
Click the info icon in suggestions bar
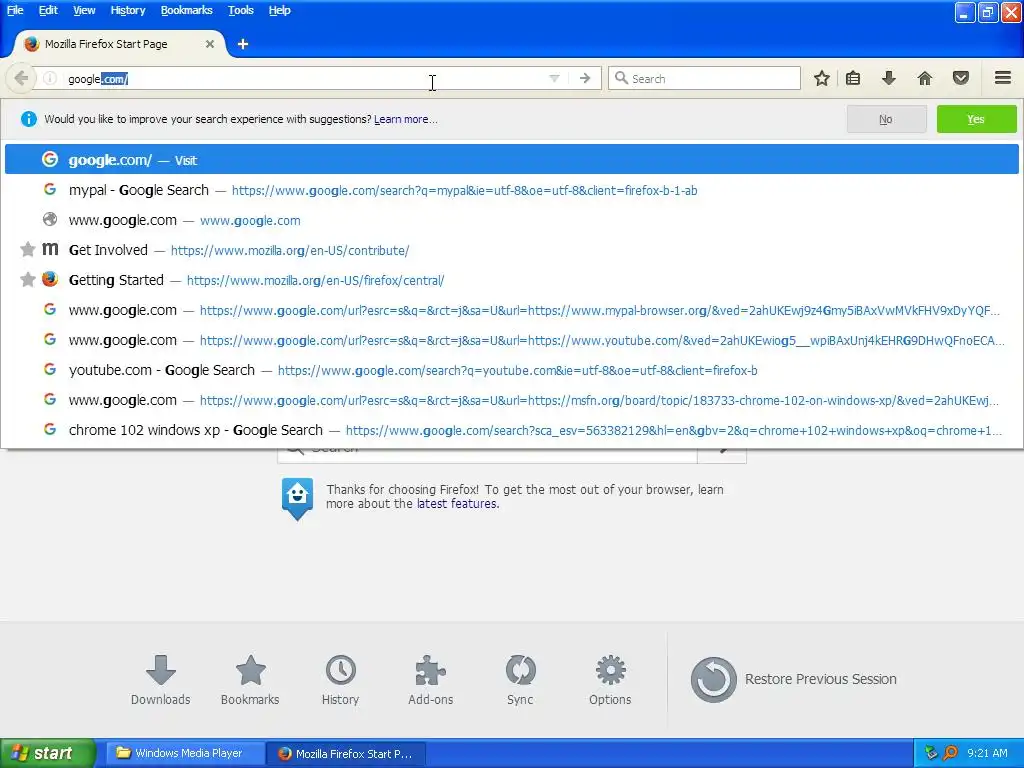(29, 120)
